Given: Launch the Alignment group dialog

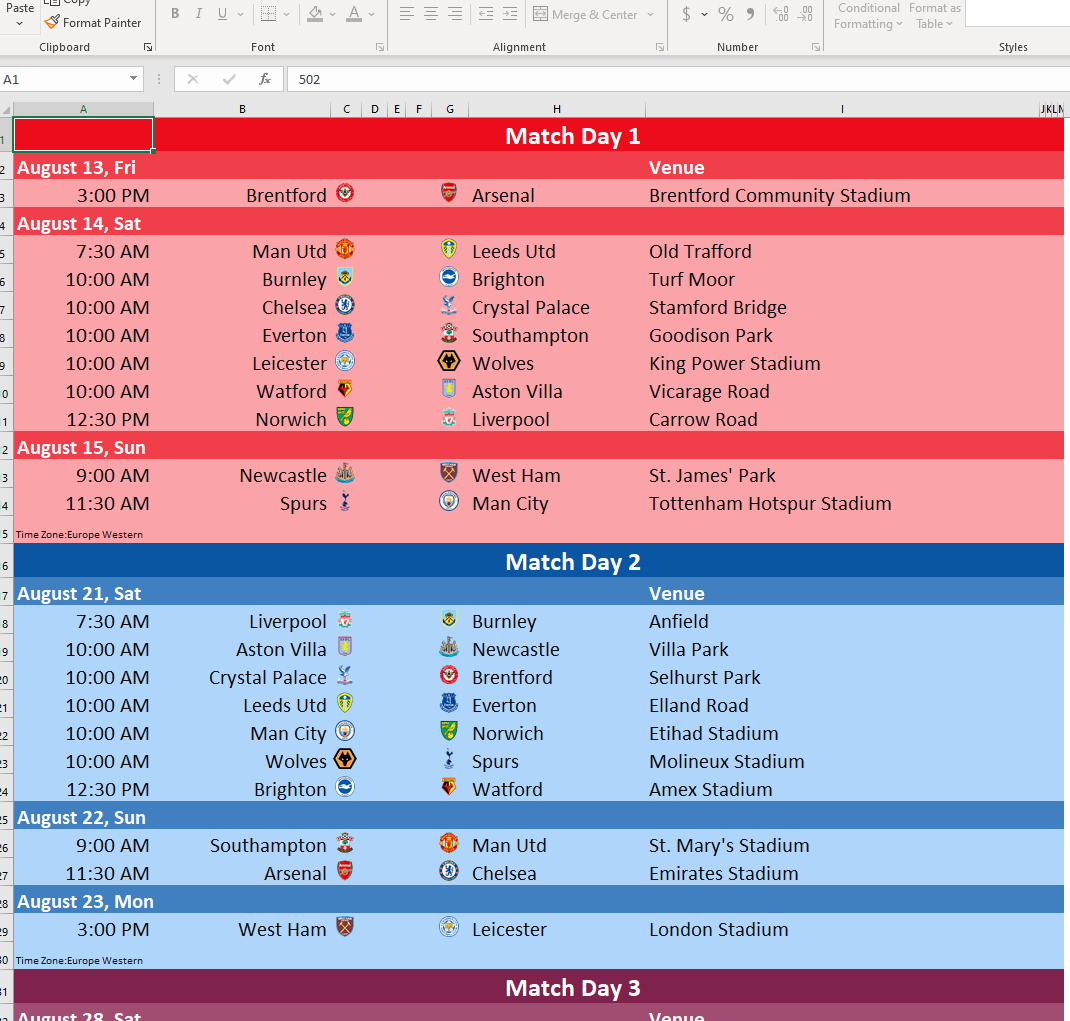Looking at the screenshot, I should point(660,47).
